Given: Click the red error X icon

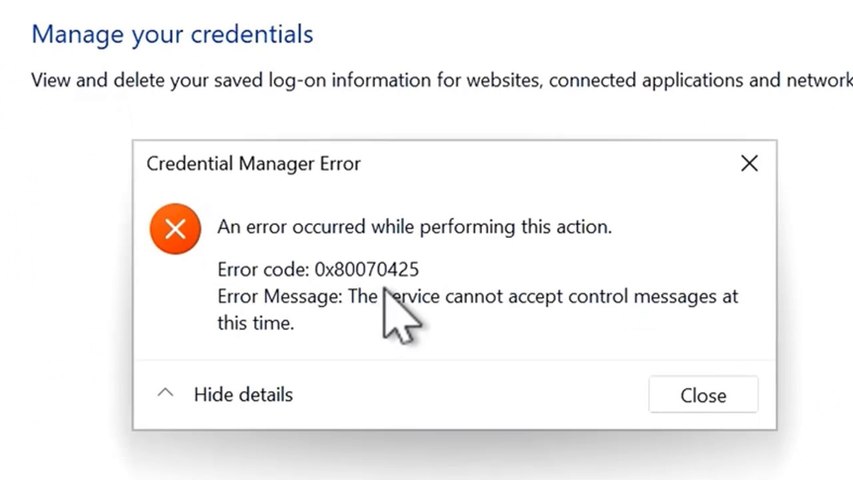Looking at the screenshot, I should point(175,229).
